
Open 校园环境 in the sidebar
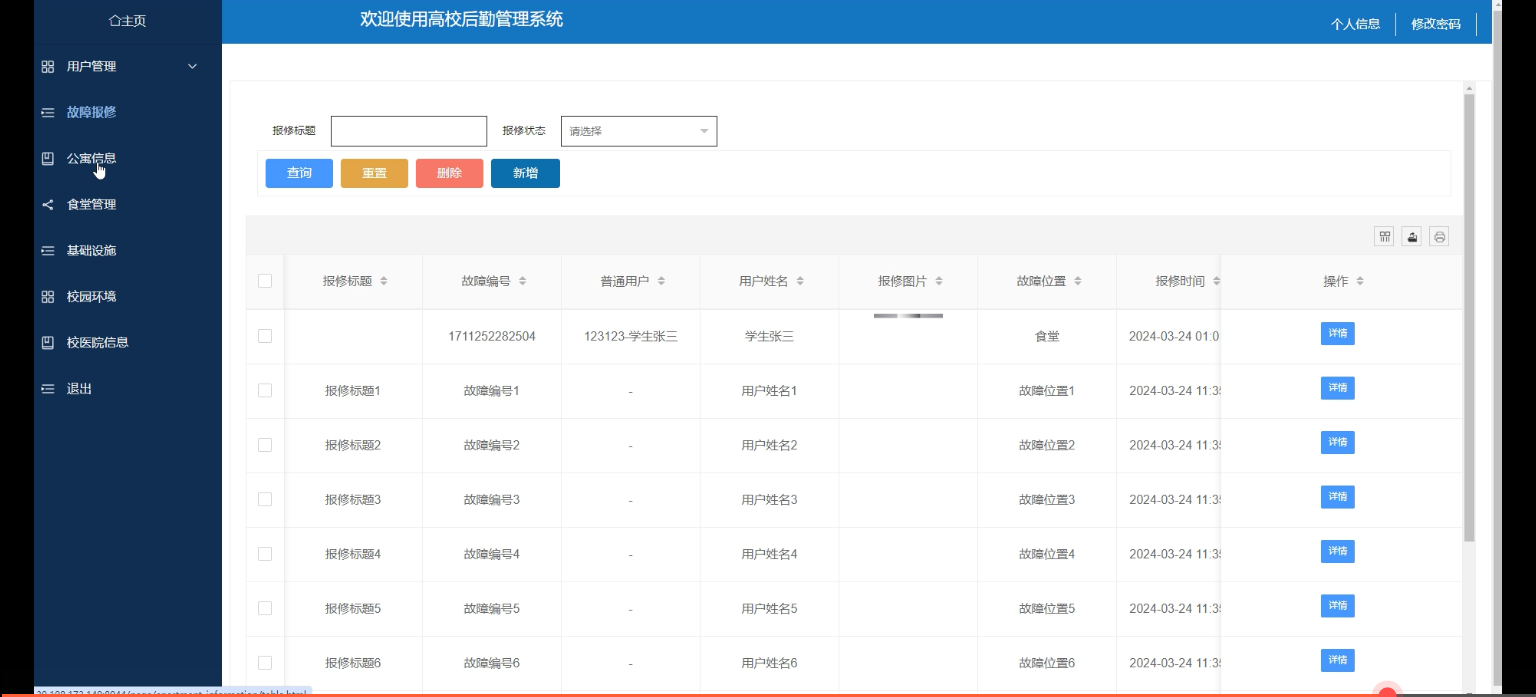tap(91, 296)
